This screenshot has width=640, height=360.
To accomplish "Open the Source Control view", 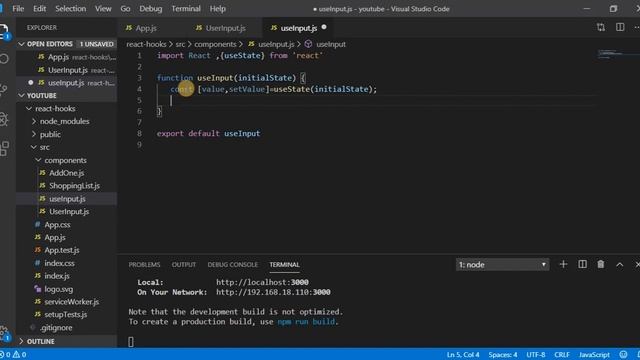I will (4, 89).
